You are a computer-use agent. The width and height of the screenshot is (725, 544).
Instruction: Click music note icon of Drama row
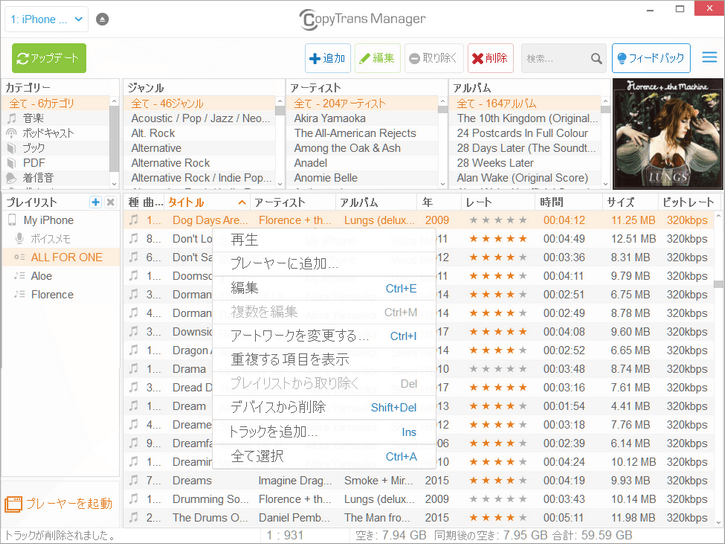(x=134, y=369)
